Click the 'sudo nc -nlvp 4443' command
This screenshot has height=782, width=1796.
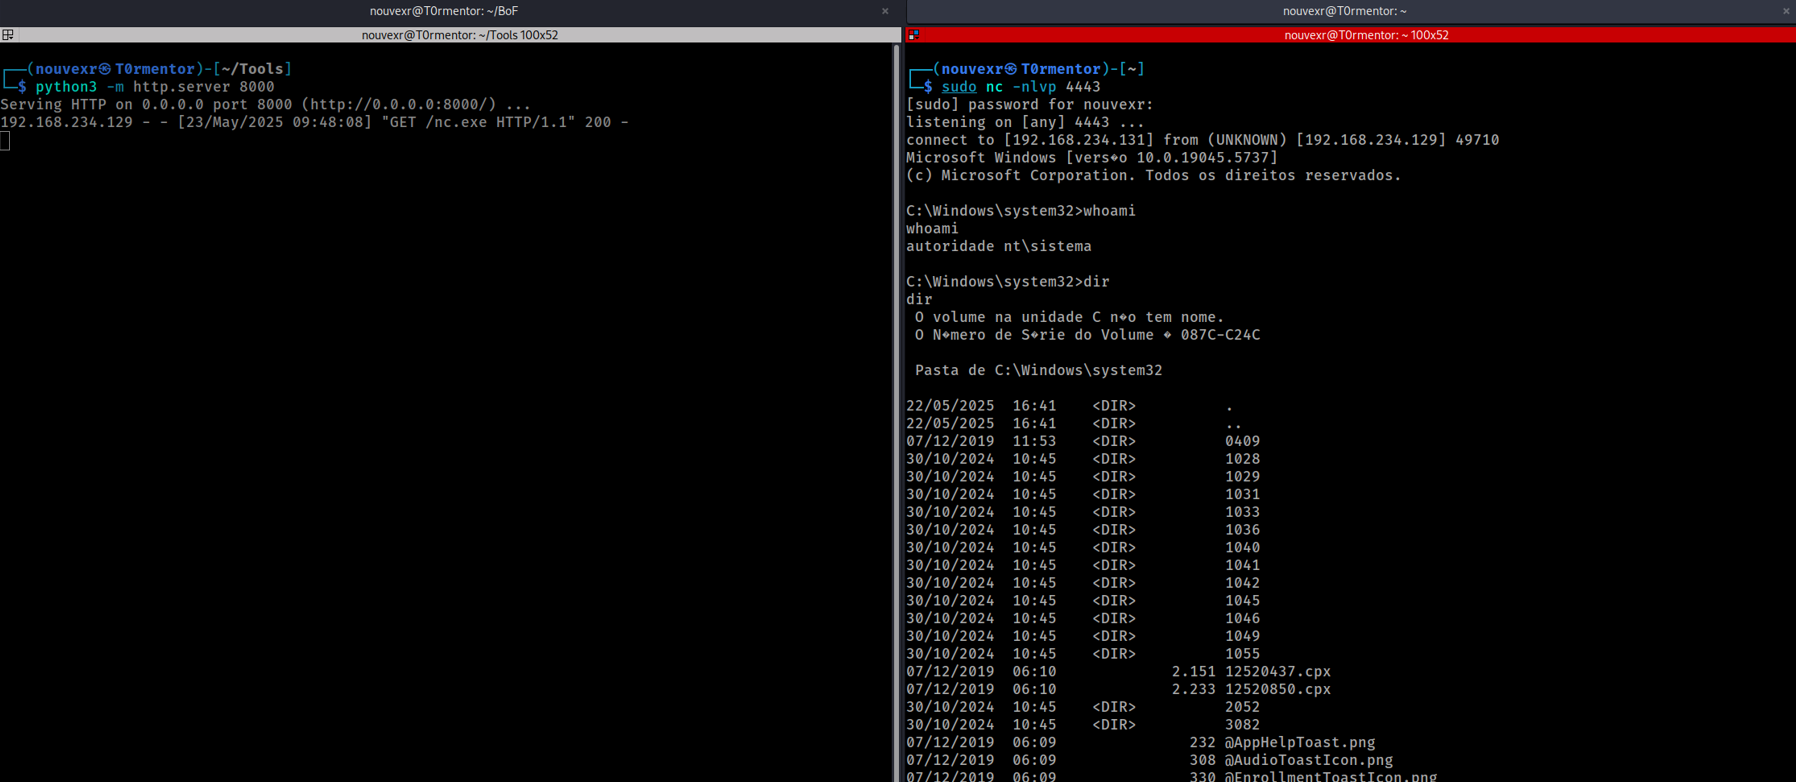tap(1021, 87)
